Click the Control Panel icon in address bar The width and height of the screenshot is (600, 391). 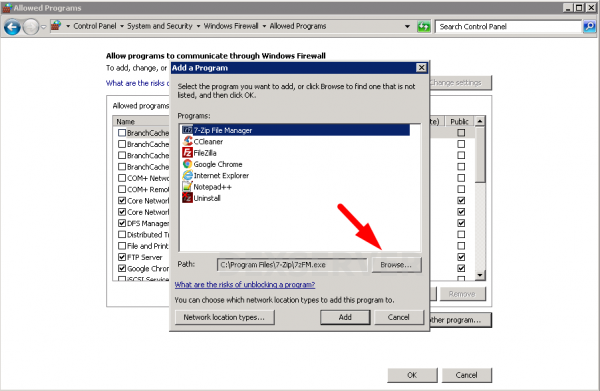click(56, 26)
